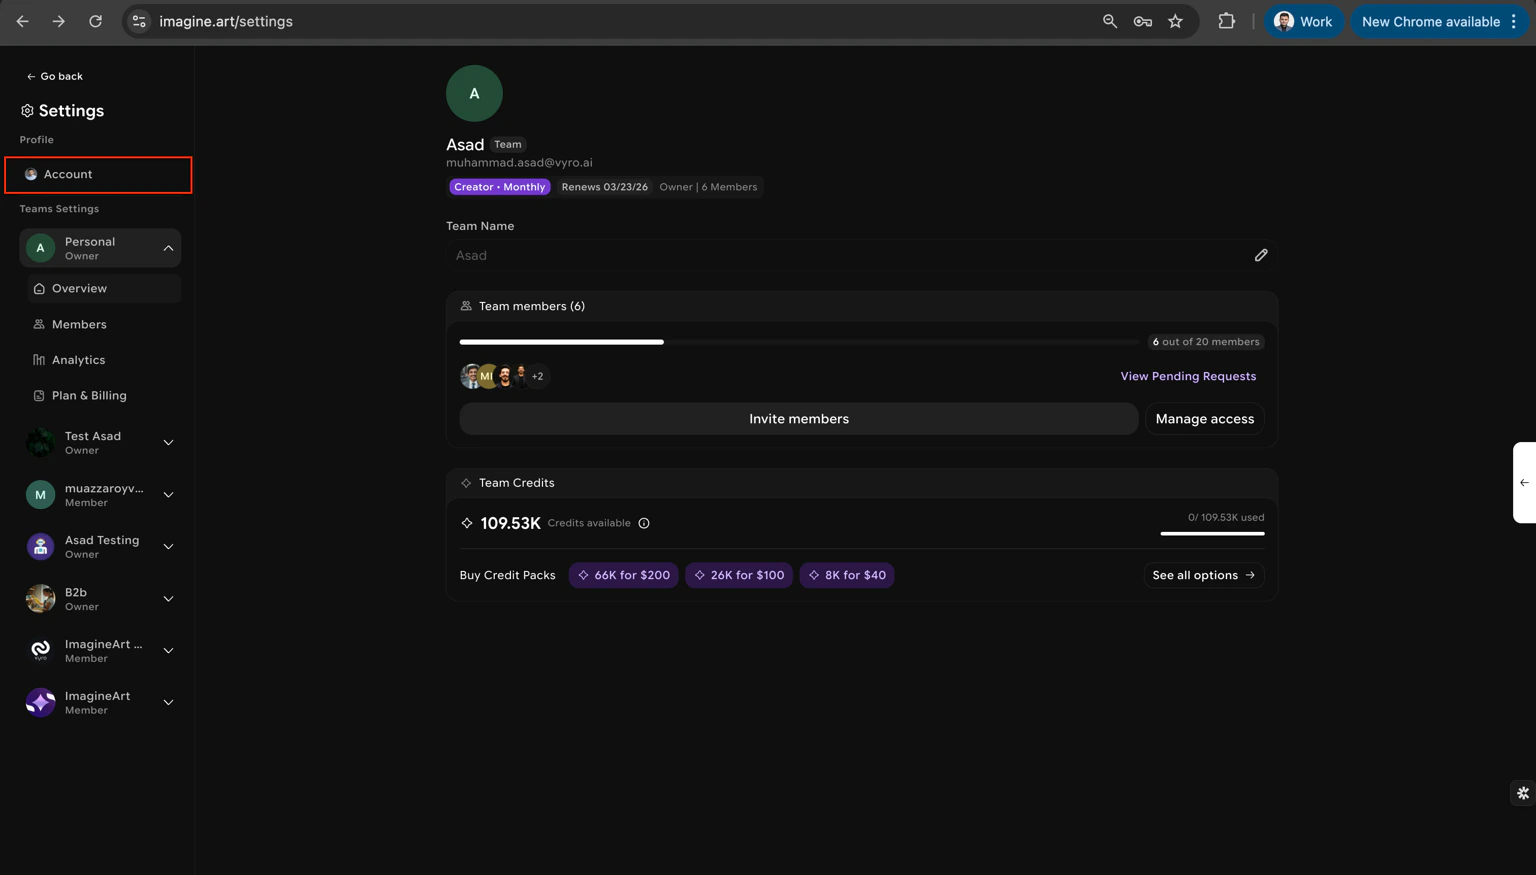Click the Team members people icon
Viewport: 1536px width, 875px height.
click(466, 306)
